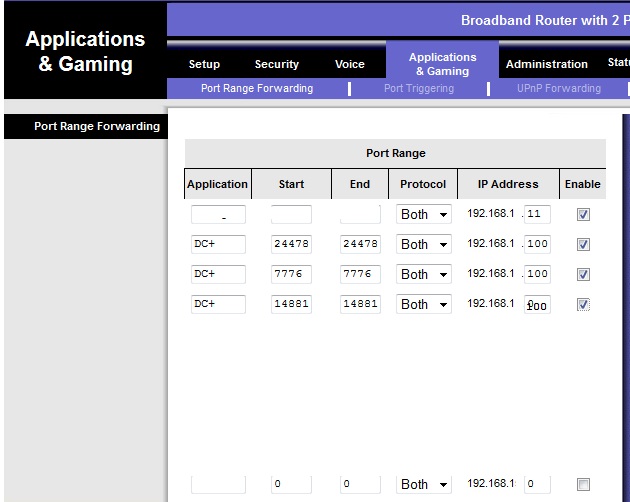Click the End port field containing 7776
The height and width of the screenshot is (502, 630).
[360, 274]
